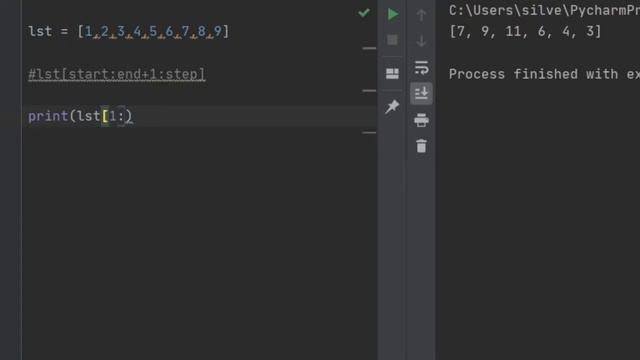
Task: Click the 'Process finished with' console message
Action: pyautogui.click(x=544, y=74)
